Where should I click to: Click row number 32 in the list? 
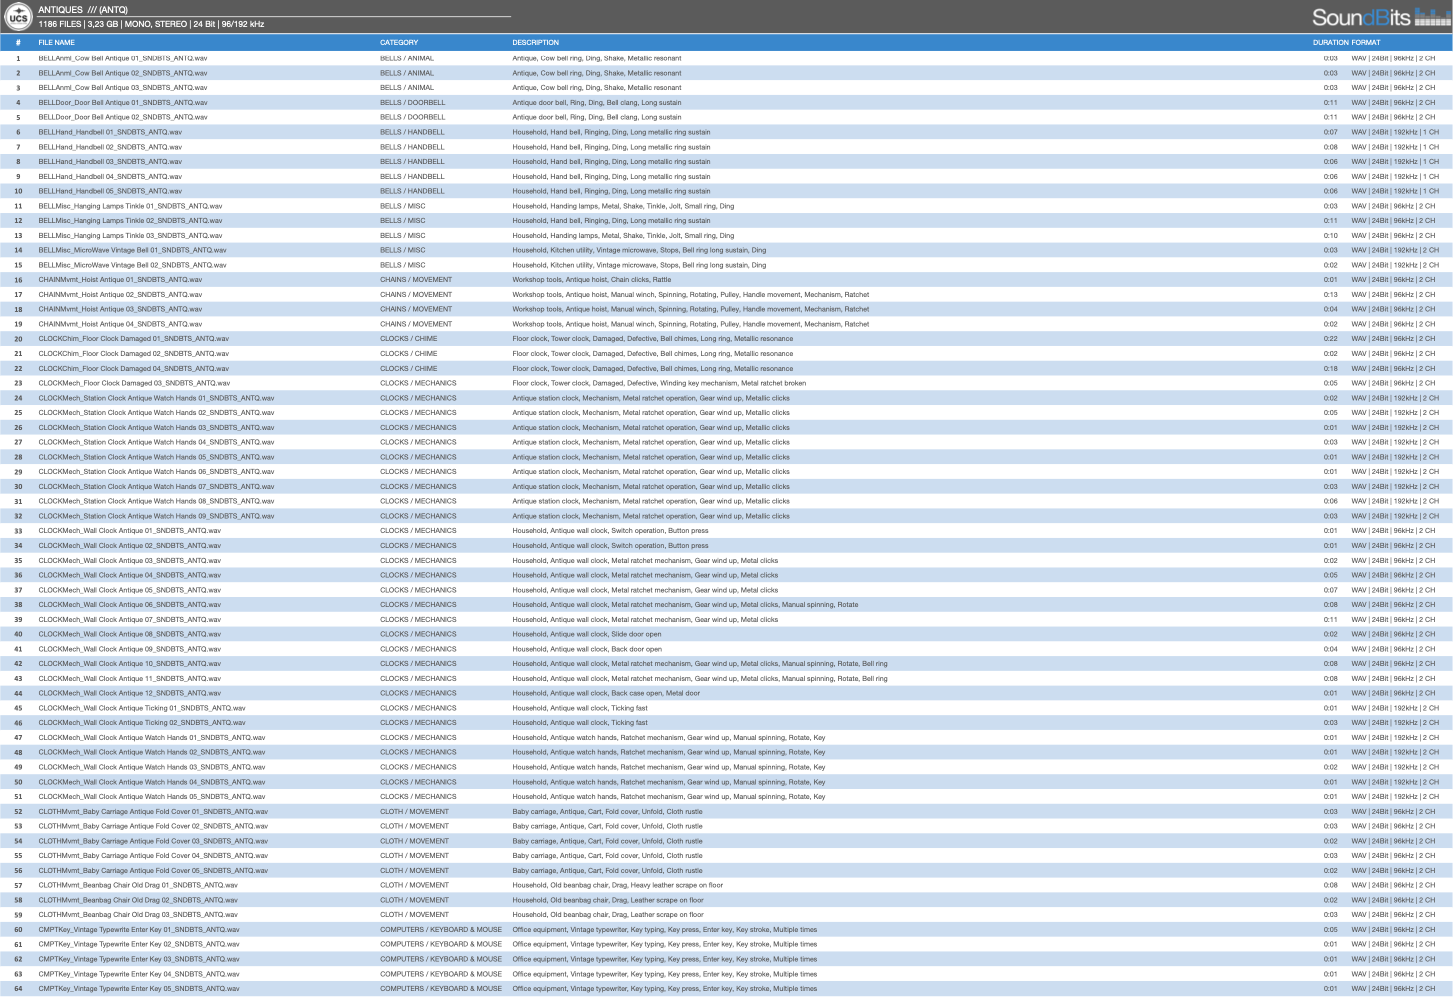pyautogui.click(x=18, y=516)
